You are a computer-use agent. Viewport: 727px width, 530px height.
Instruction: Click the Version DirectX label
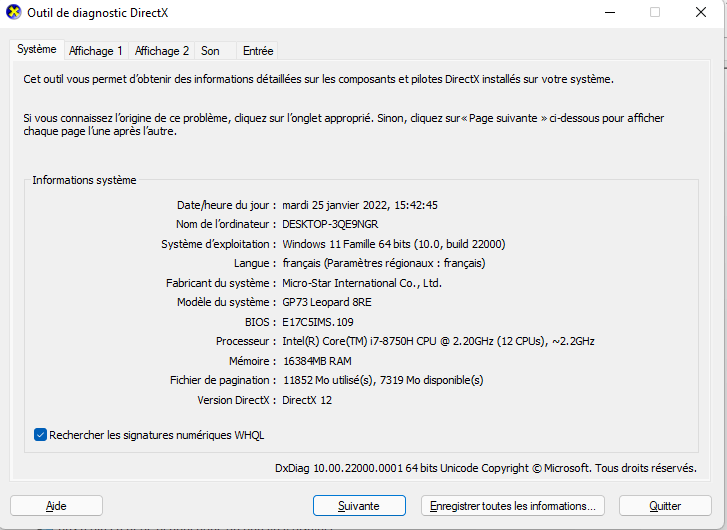236,400
